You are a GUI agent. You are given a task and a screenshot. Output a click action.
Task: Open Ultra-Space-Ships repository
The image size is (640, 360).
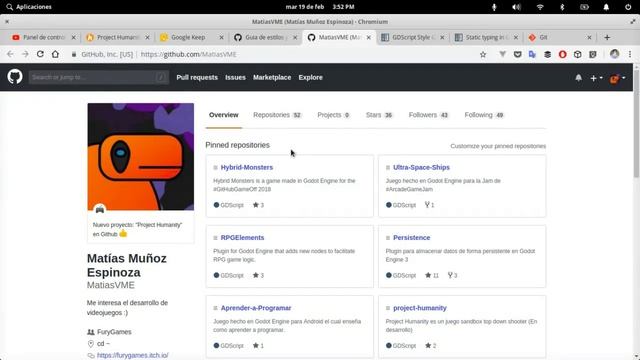tap(421, 167)
